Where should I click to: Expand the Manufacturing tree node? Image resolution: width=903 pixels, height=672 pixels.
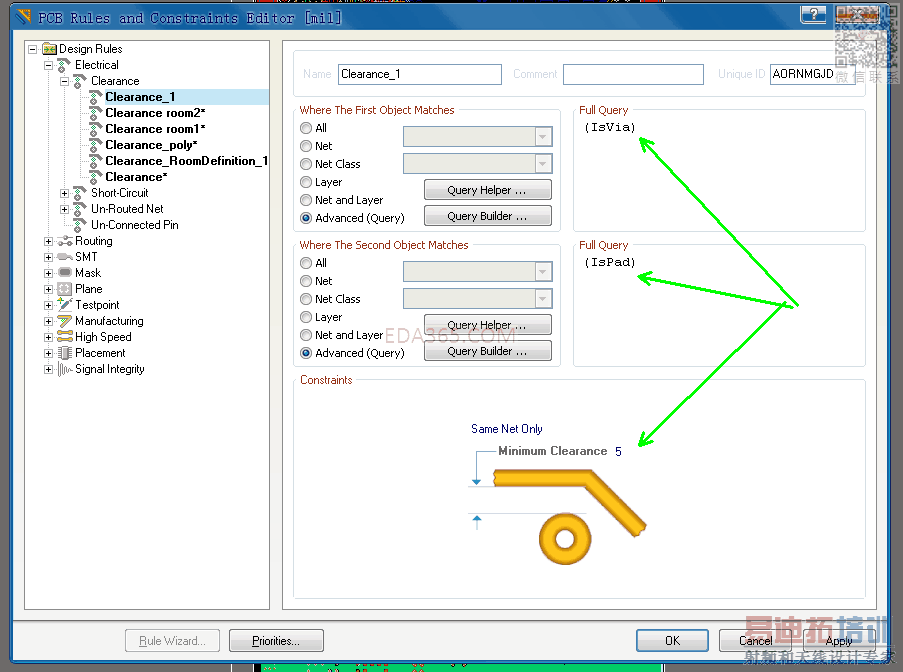click(48, 321)
